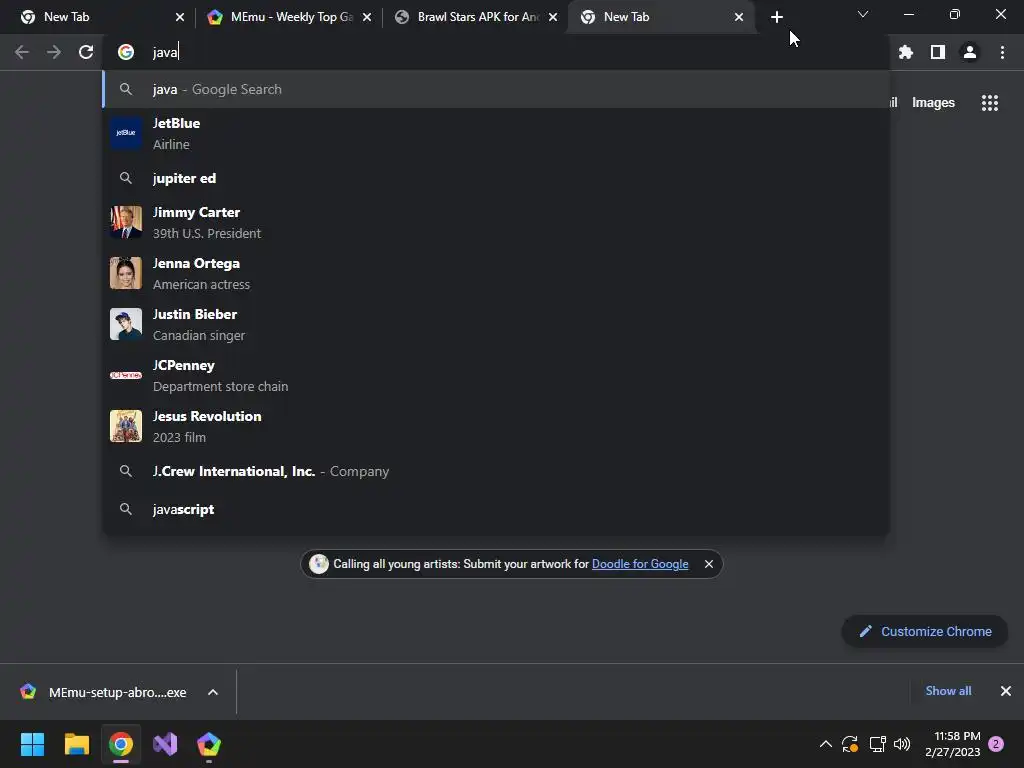Open volume control tray icon
1024x768 pixels.
pos(902,744)
